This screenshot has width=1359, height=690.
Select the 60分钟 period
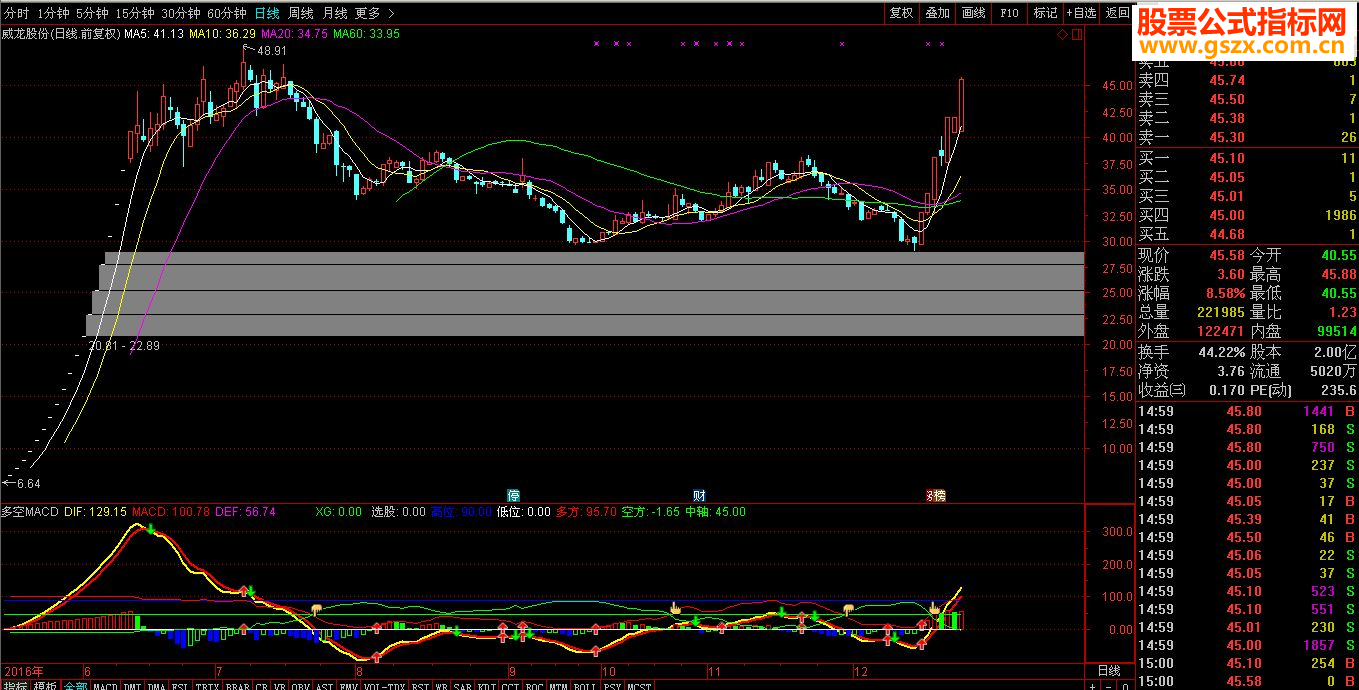point(227,14)
